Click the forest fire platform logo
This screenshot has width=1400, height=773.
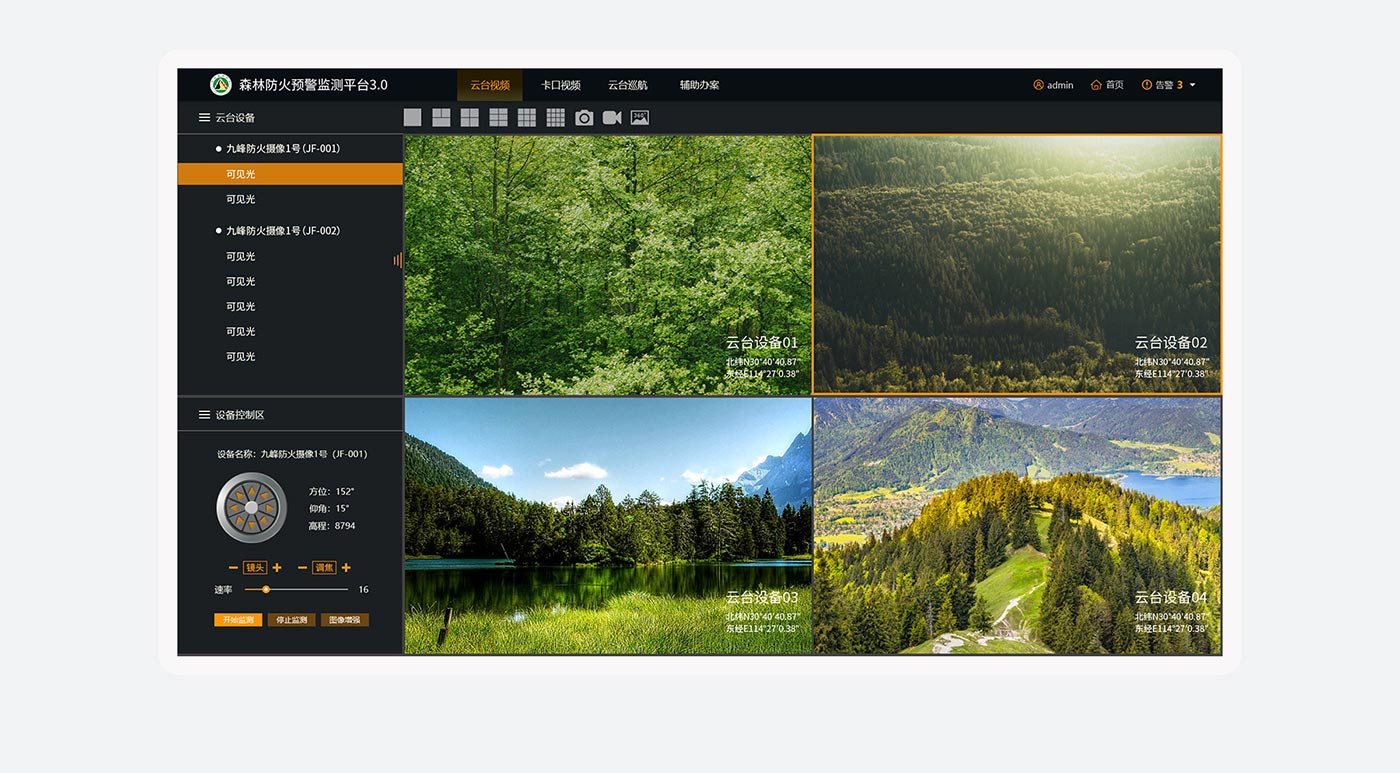(221, 85)
